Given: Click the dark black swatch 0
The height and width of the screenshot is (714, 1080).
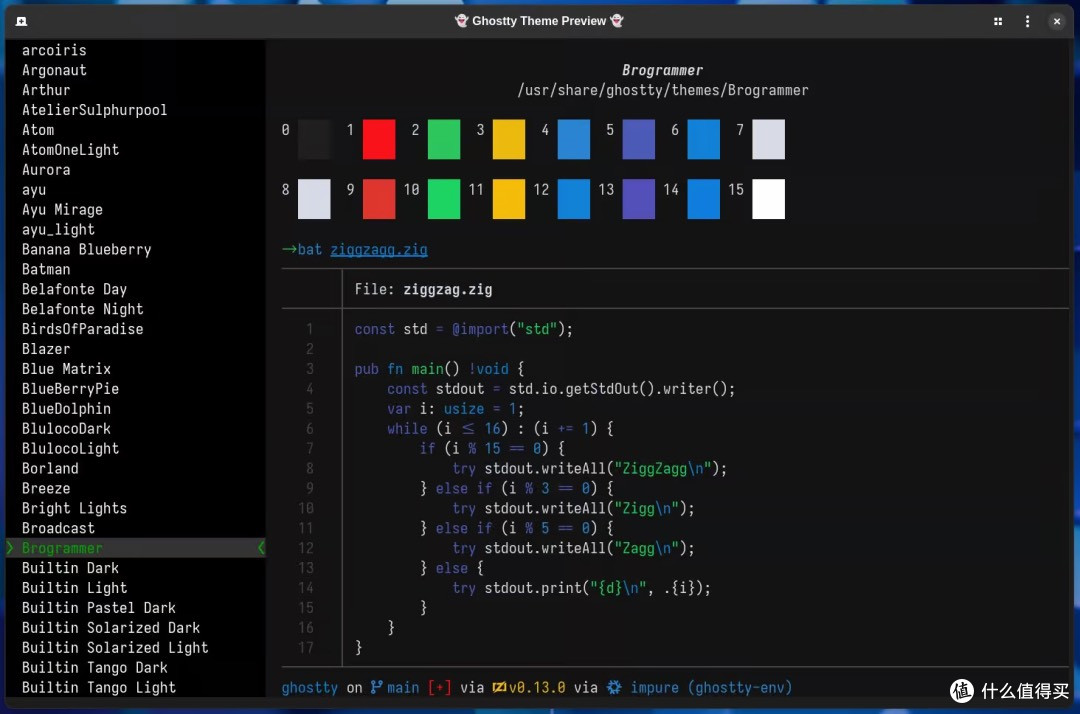Looking at the screenshot, I should [314, 139].
